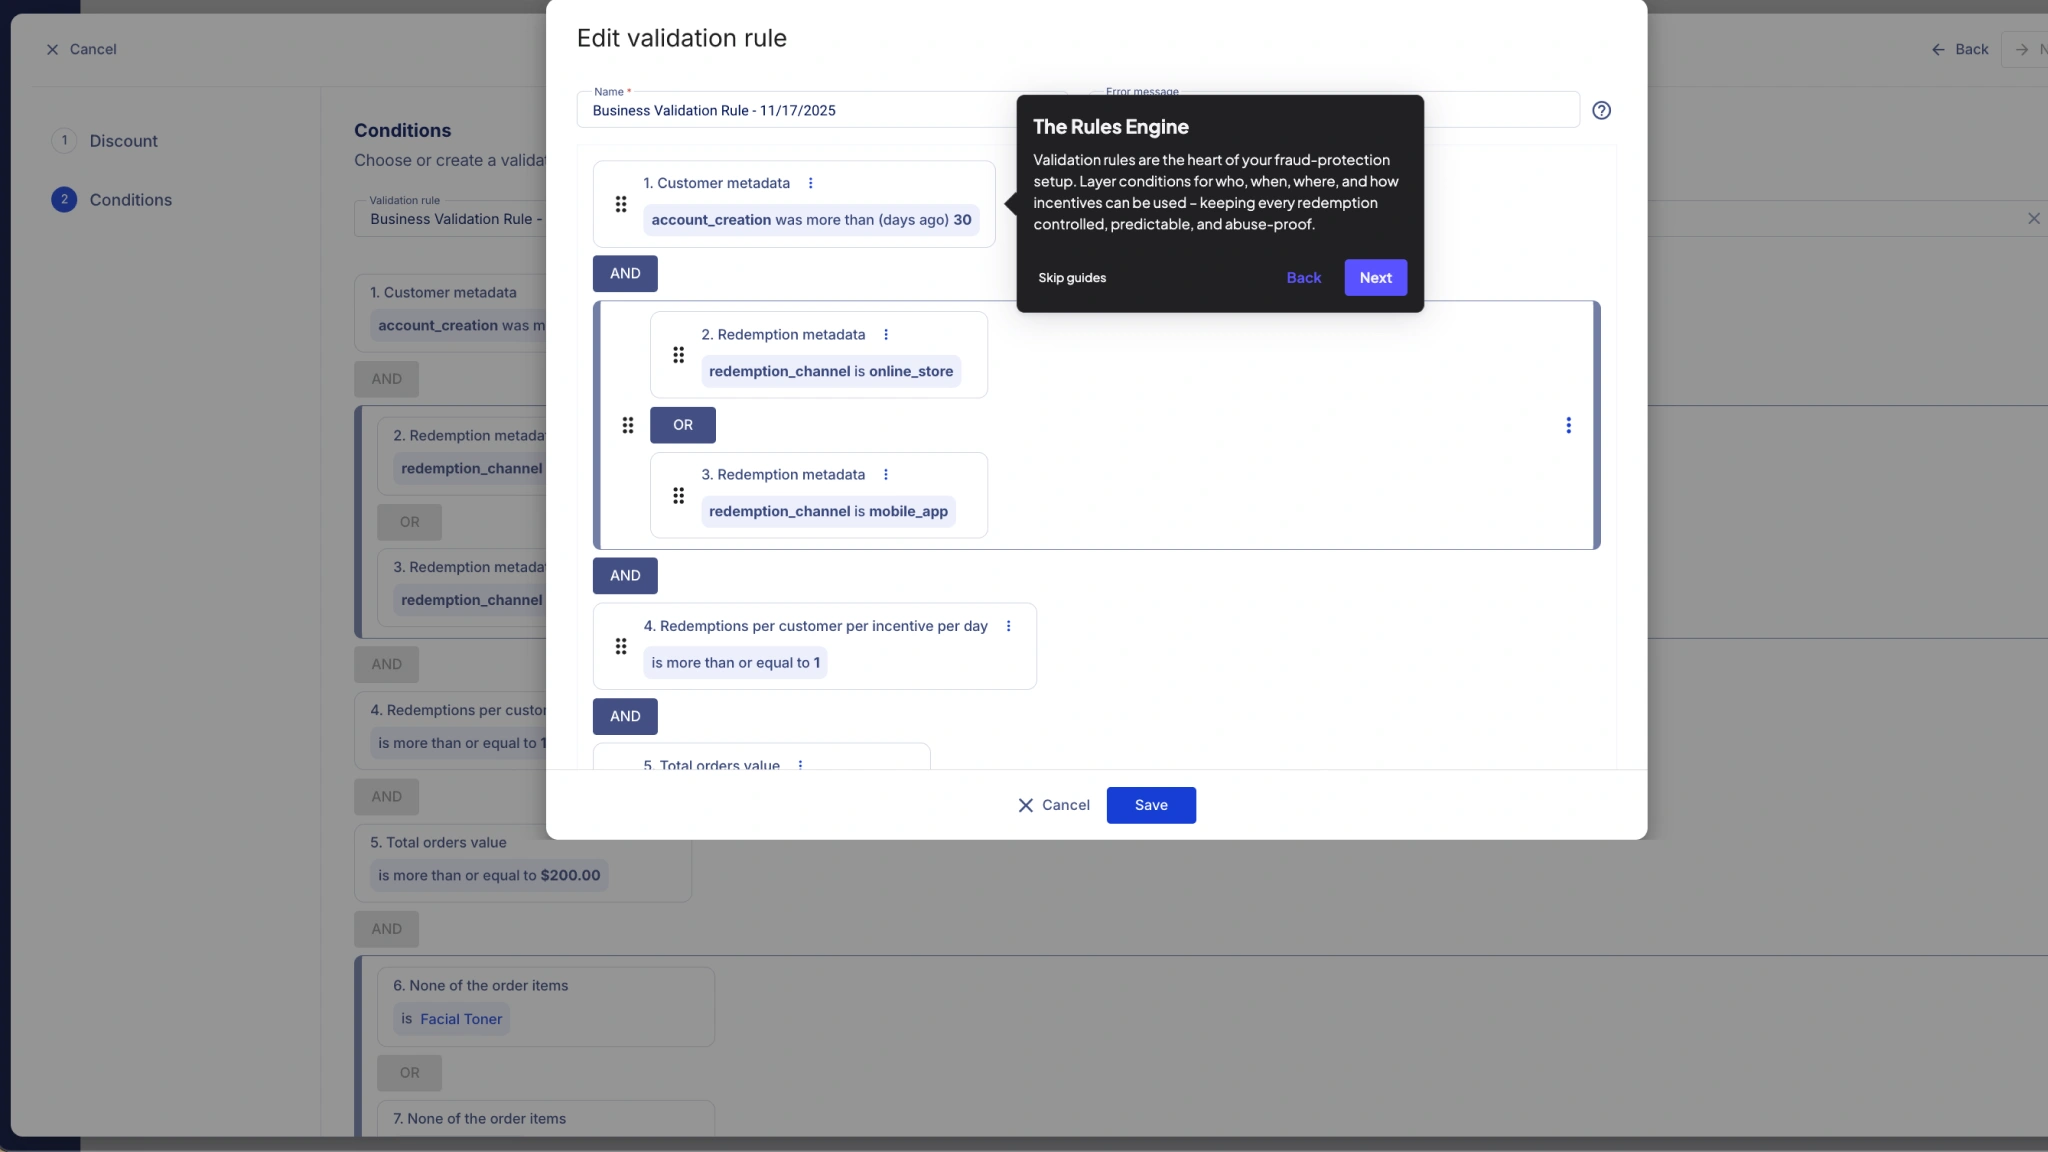
Task: Go to Discount step in sidebar
Action: pos(123,141)
